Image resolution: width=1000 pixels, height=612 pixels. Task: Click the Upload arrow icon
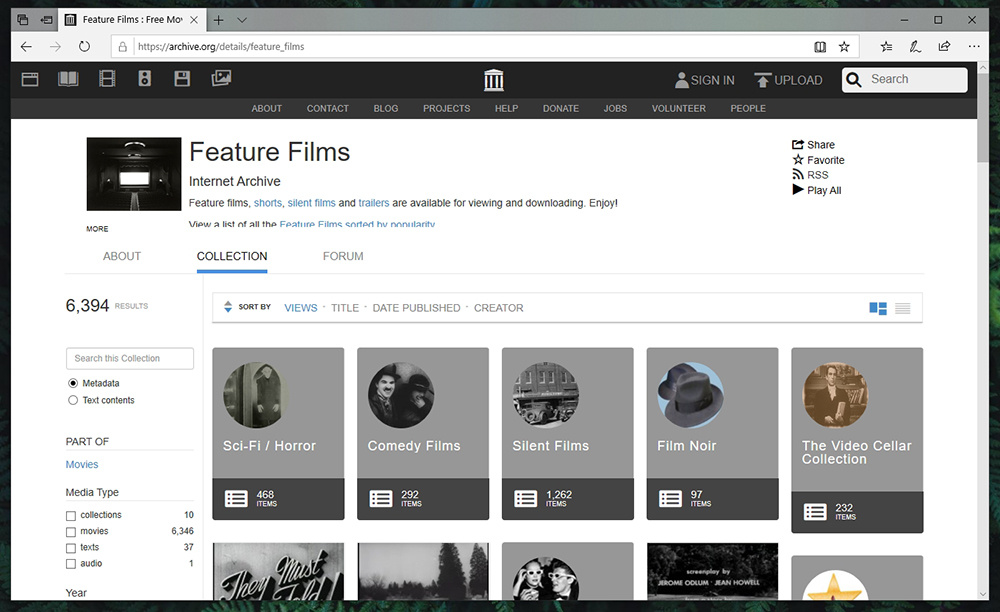pos(763,80)
